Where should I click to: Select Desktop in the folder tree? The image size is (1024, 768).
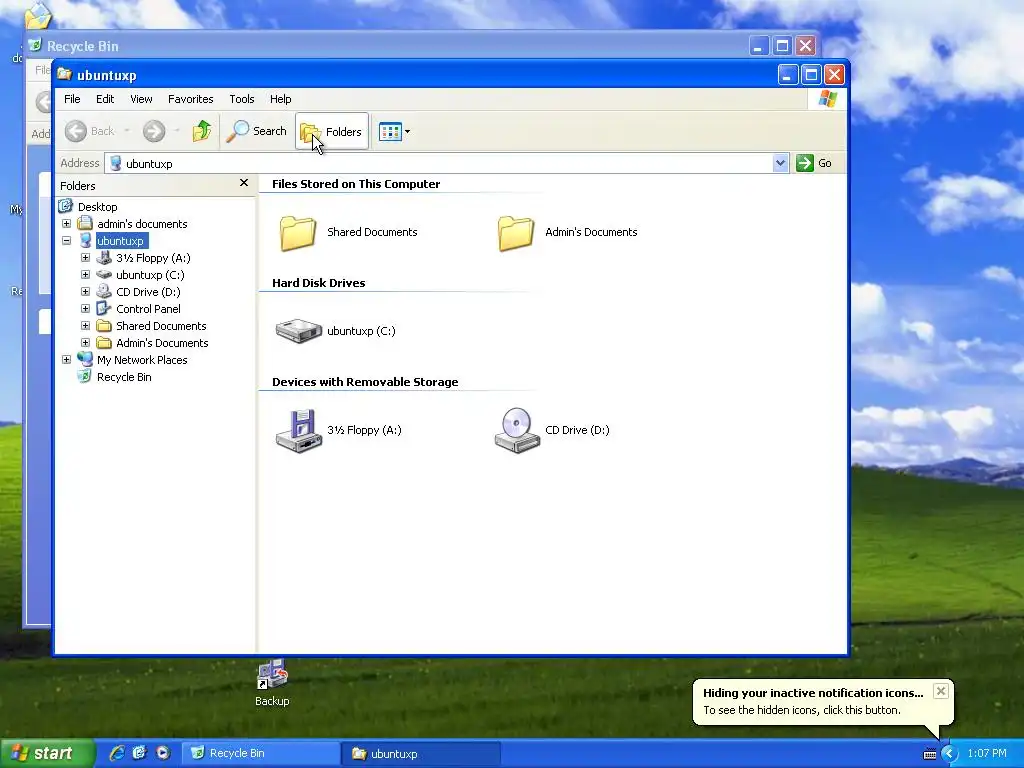point(97,207)
